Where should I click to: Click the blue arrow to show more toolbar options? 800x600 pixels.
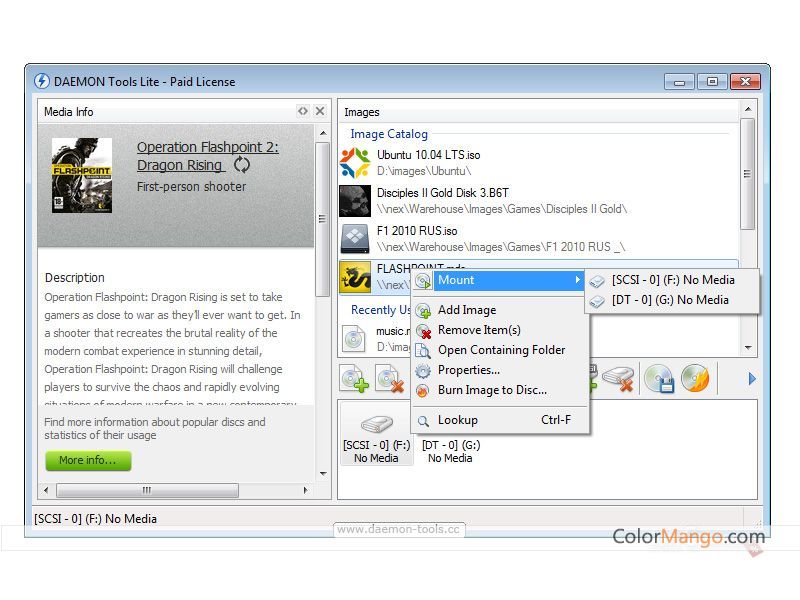751,379
